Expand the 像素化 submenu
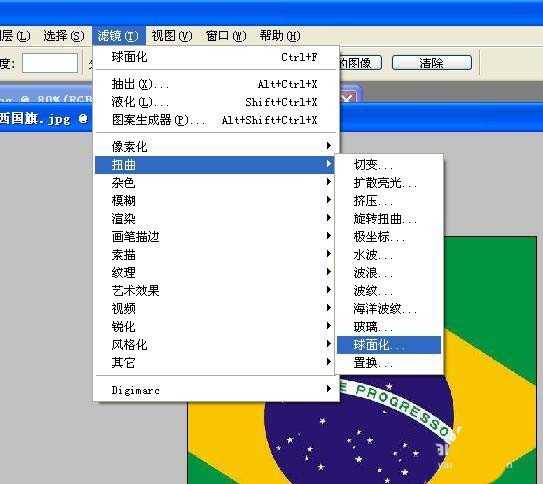This screenshot has width=543, height=484. (215, 146)
